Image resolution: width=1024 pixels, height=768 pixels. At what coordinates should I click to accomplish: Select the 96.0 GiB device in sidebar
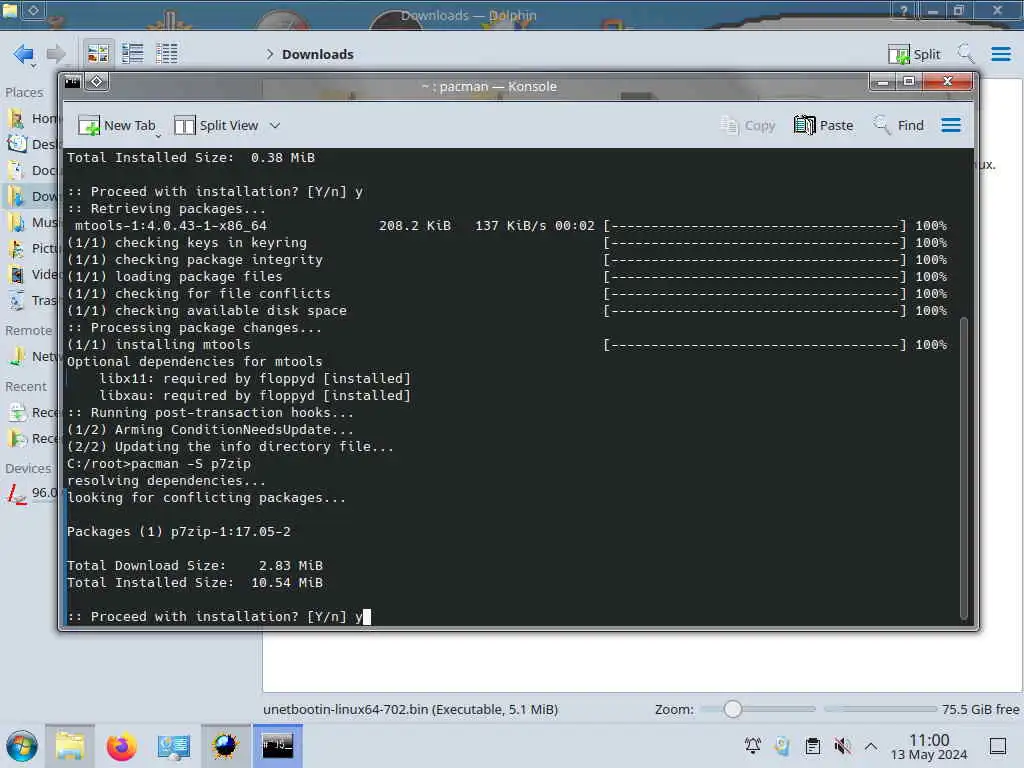pos(34,493)
